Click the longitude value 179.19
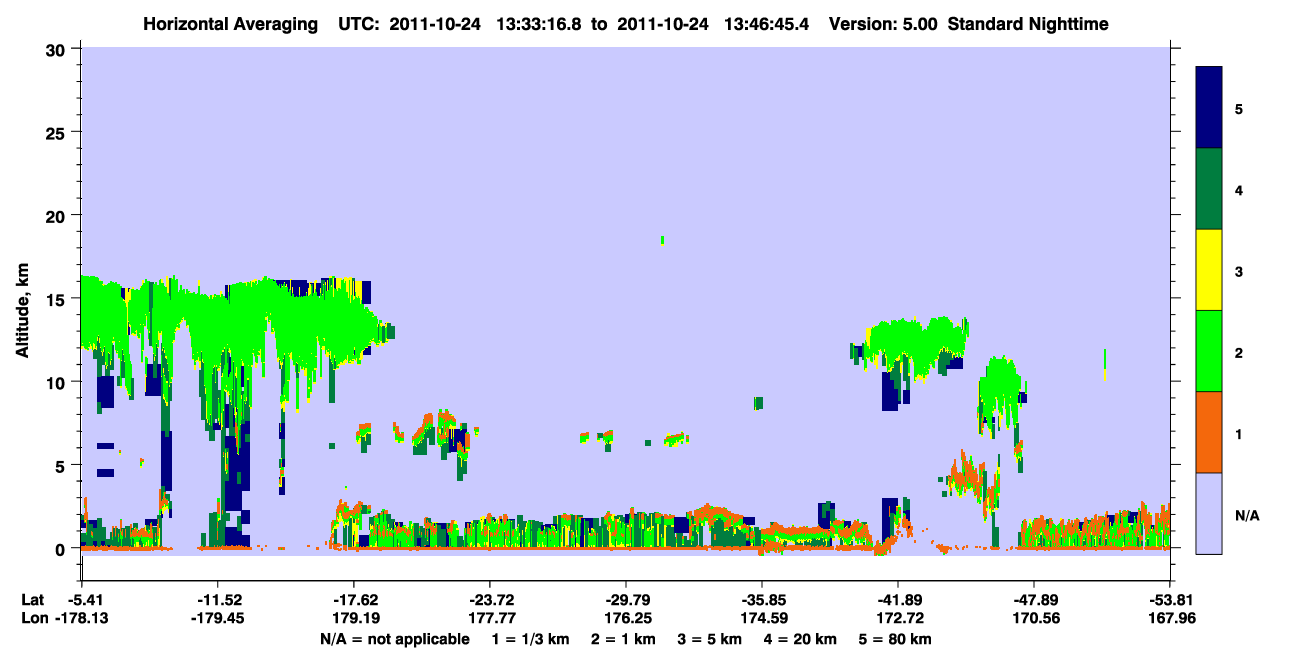1300x667 pixels. (354, 618)
